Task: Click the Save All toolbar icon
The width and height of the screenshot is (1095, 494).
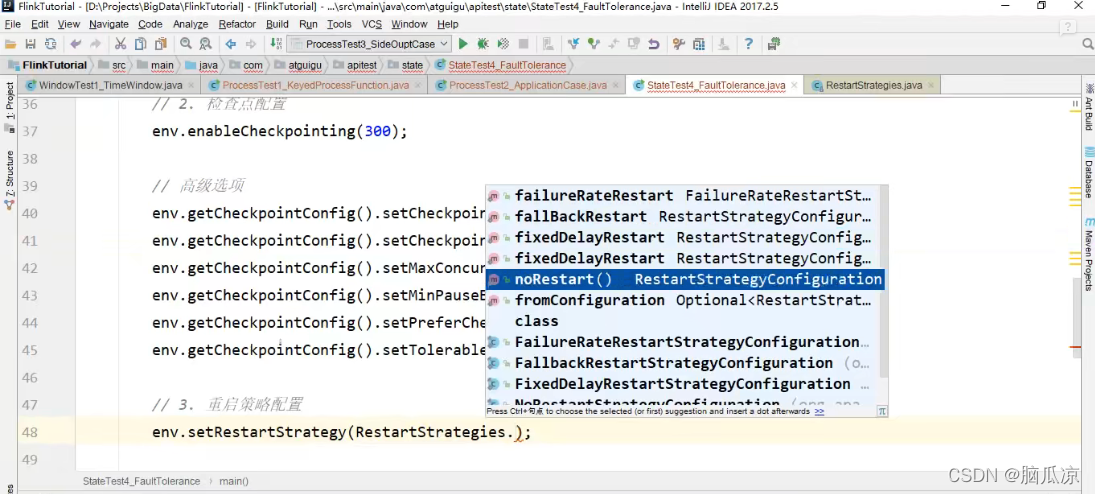Action: [x=30, y=44]
